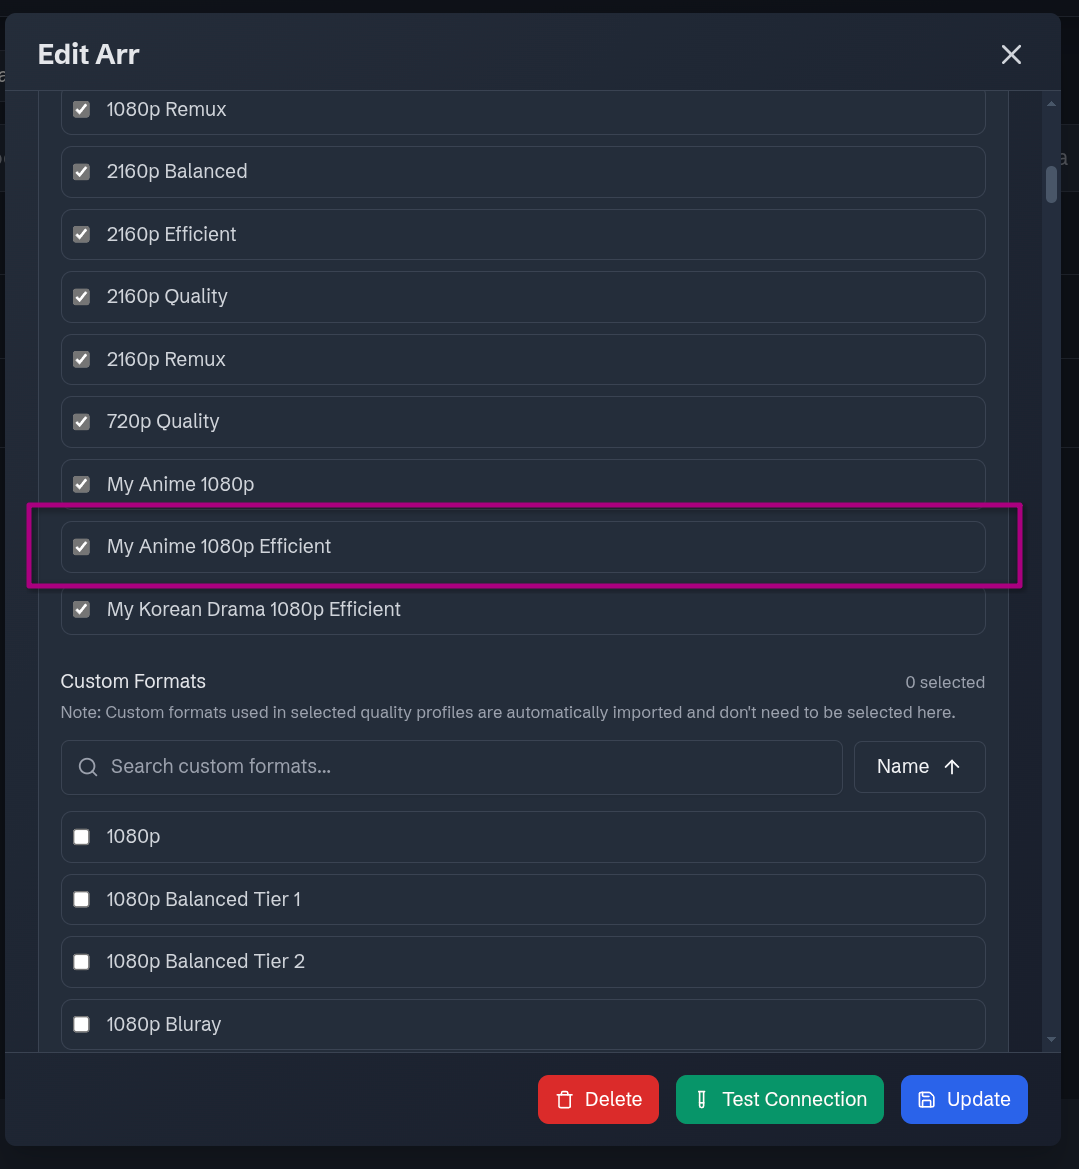Click the test tube Test Connection icon
The image size is (1079, 1169).
click(701, 1100)
